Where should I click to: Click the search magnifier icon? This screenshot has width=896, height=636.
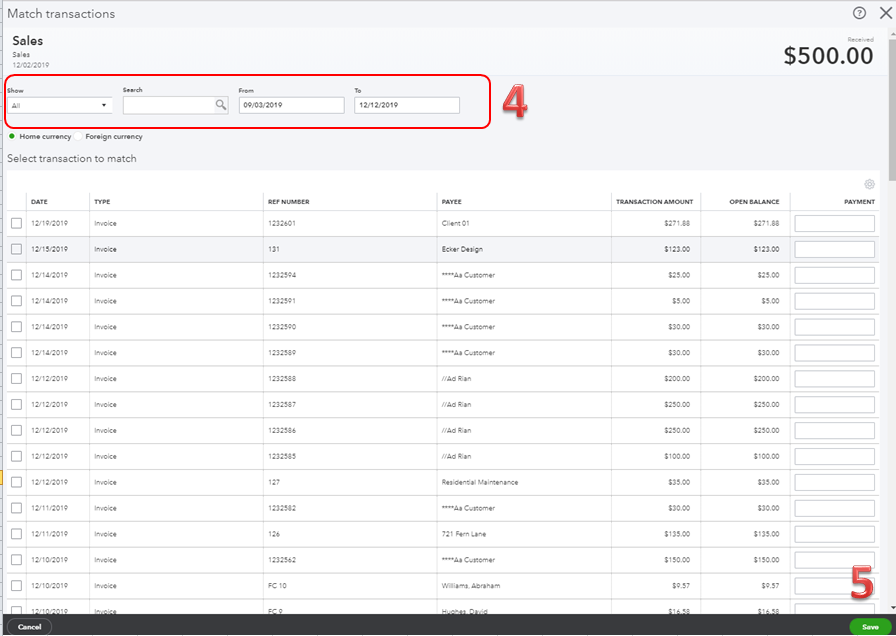click(x=221, y=105)
